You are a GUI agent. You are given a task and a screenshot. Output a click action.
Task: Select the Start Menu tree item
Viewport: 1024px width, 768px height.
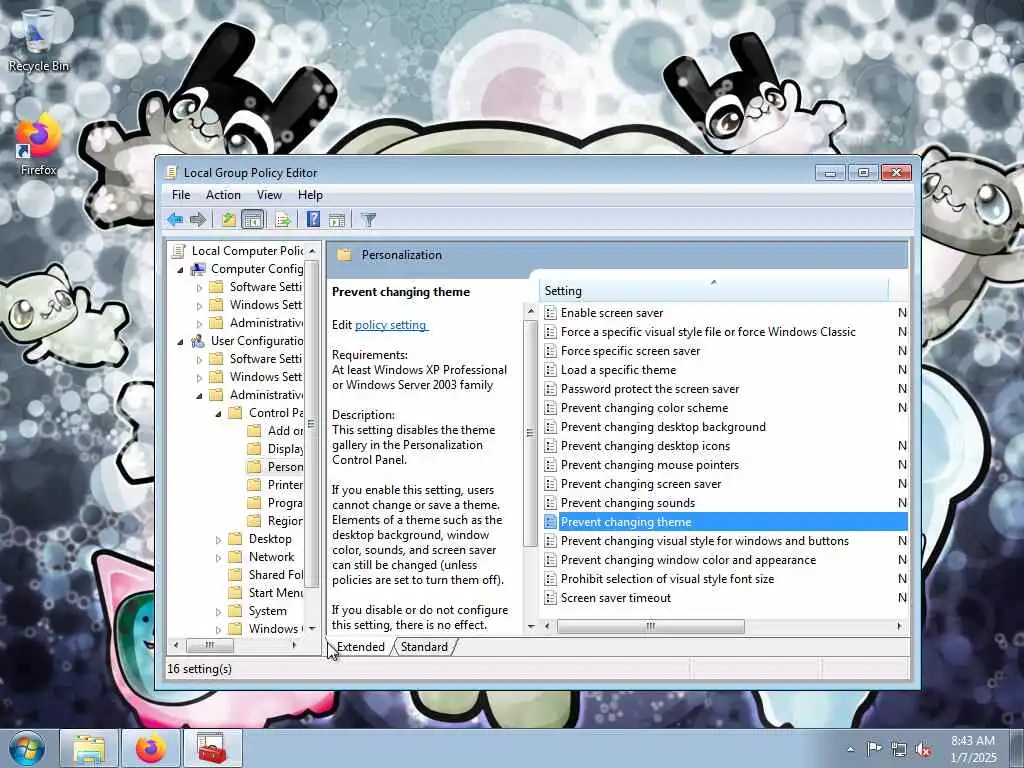[x=276, y=593]
